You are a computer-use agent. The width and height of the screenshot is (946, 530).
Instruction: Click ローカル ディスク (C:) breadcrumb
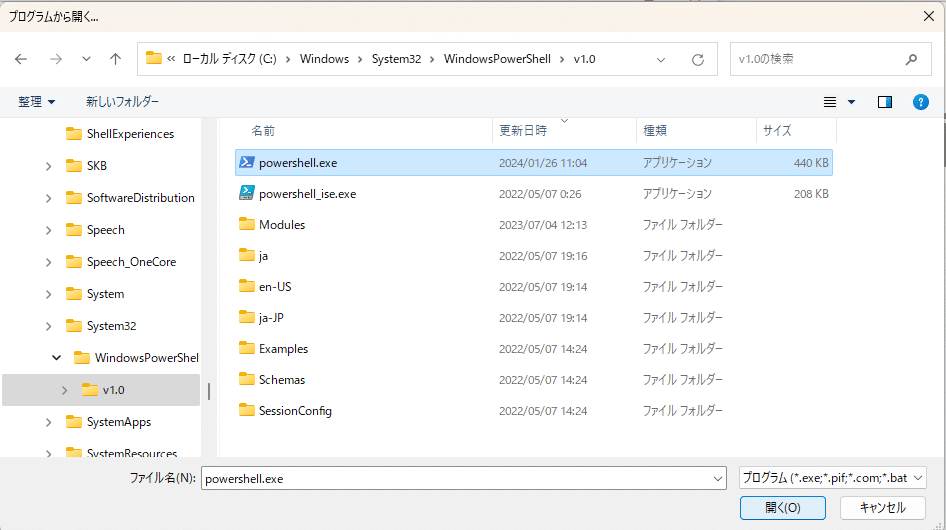[229, 59]
